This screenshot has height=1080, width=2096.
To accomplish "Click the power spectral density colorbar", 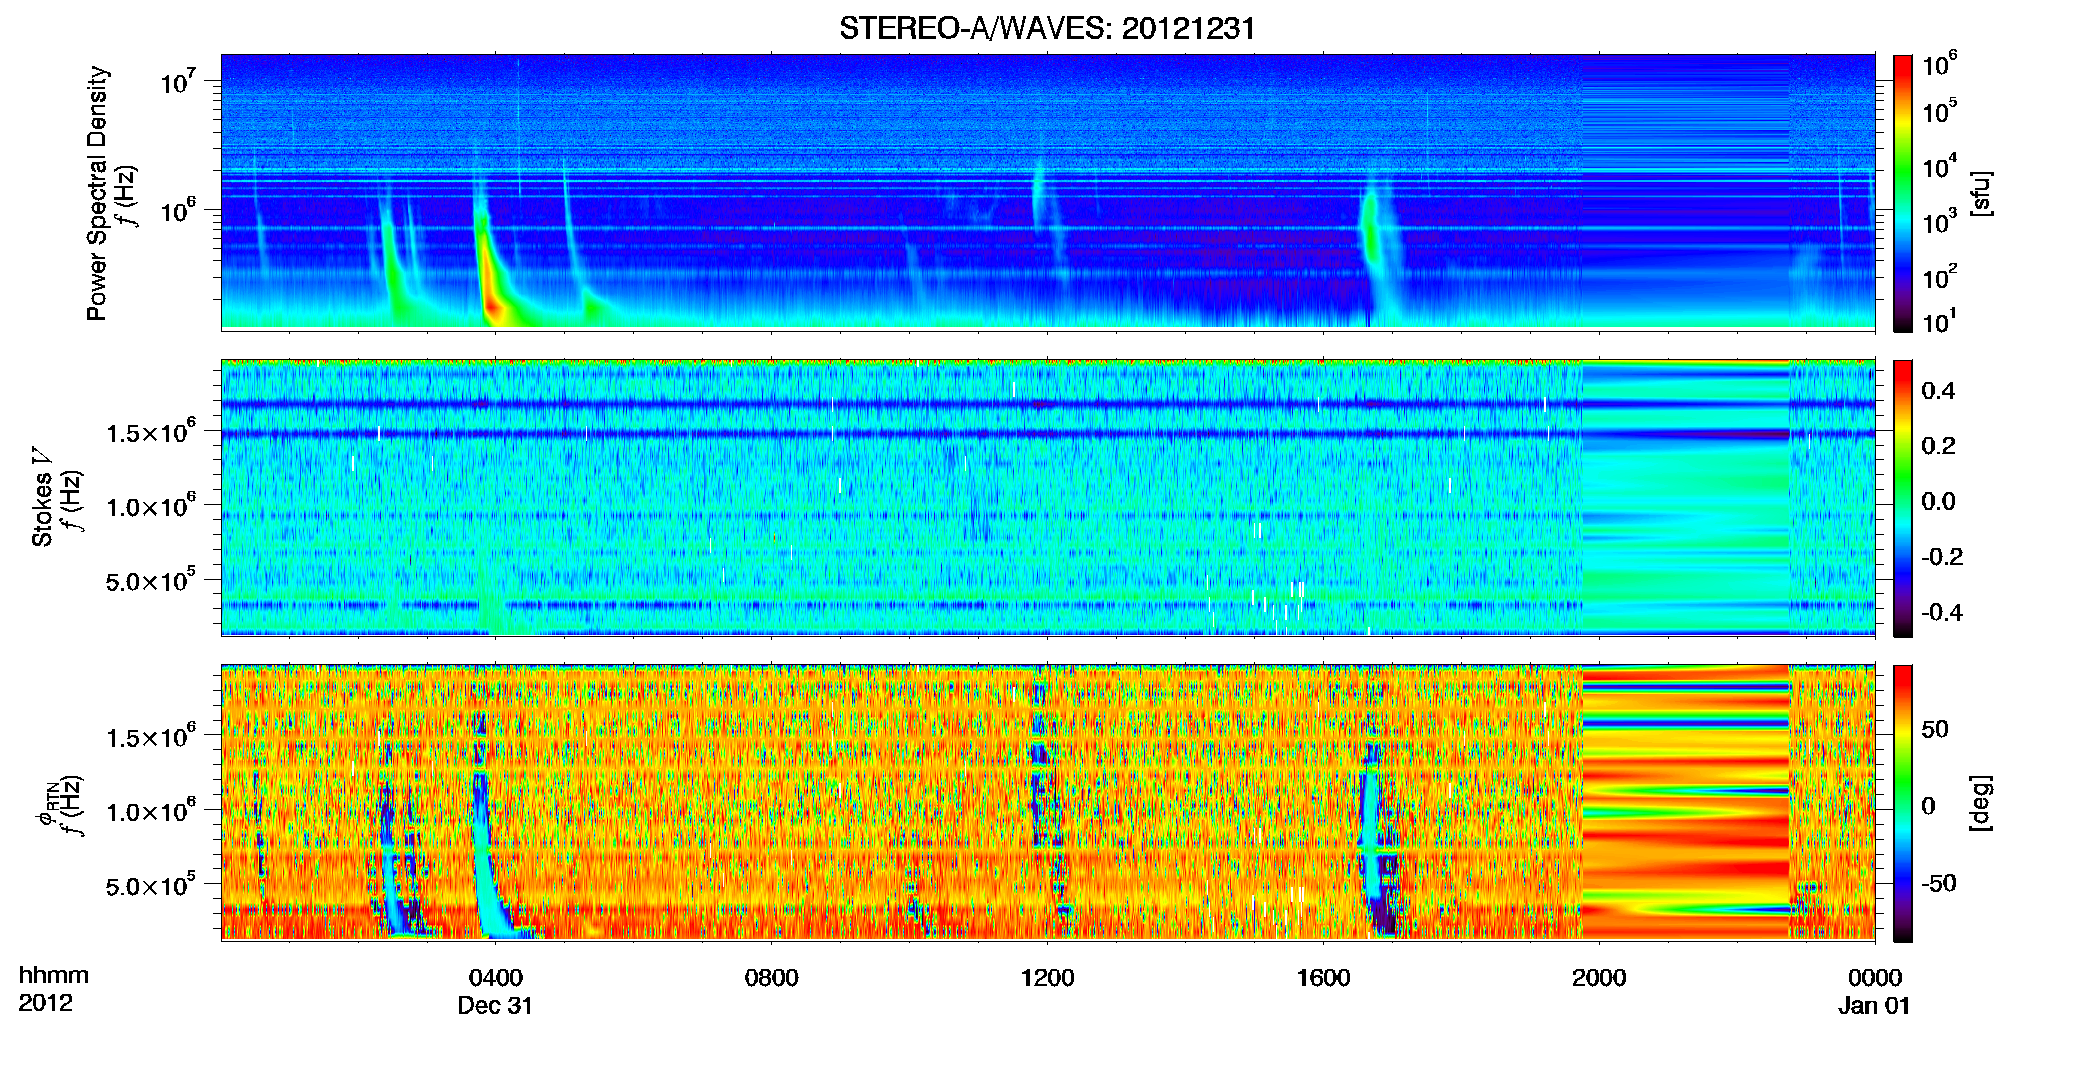I will click(1902, 193).
